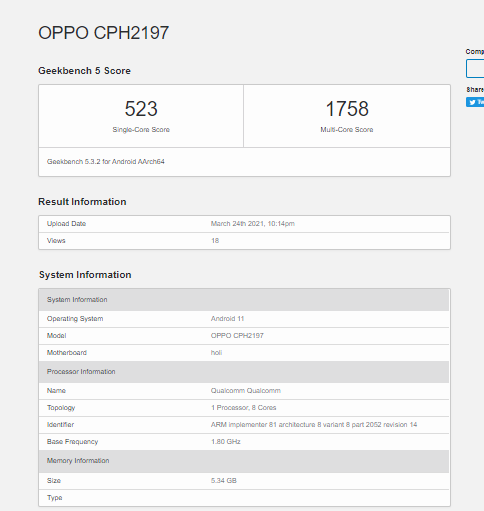Click the large System Information heading
Screen dimensions: 484x511
pyautogui.click(x=85, y=275)
